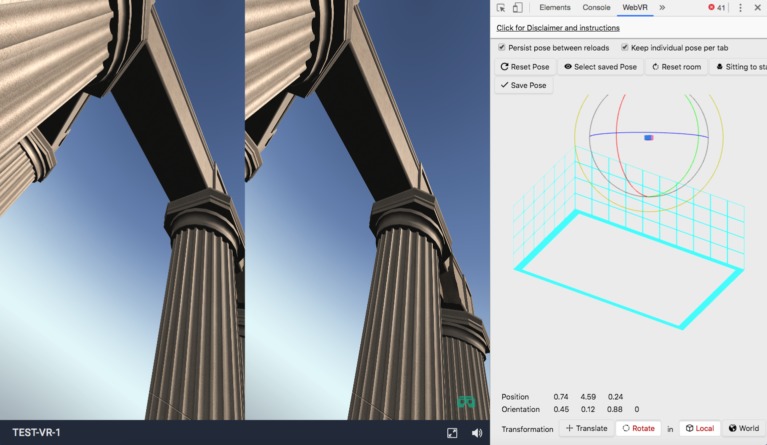The height and width of the screenshot is (445, 767).
Task: Click the VR headset icon in scene
Action: coord(466,402)
